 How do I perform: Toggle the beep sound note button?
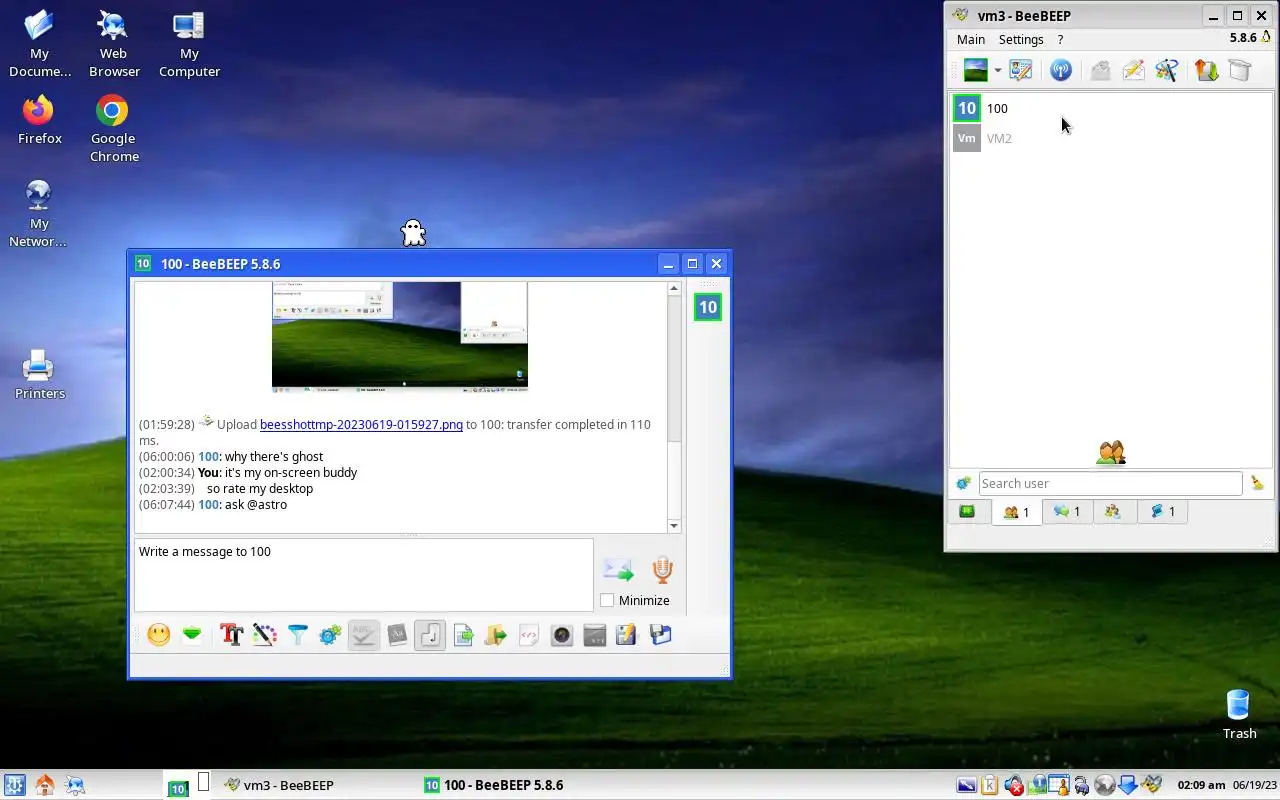point(430,635)
